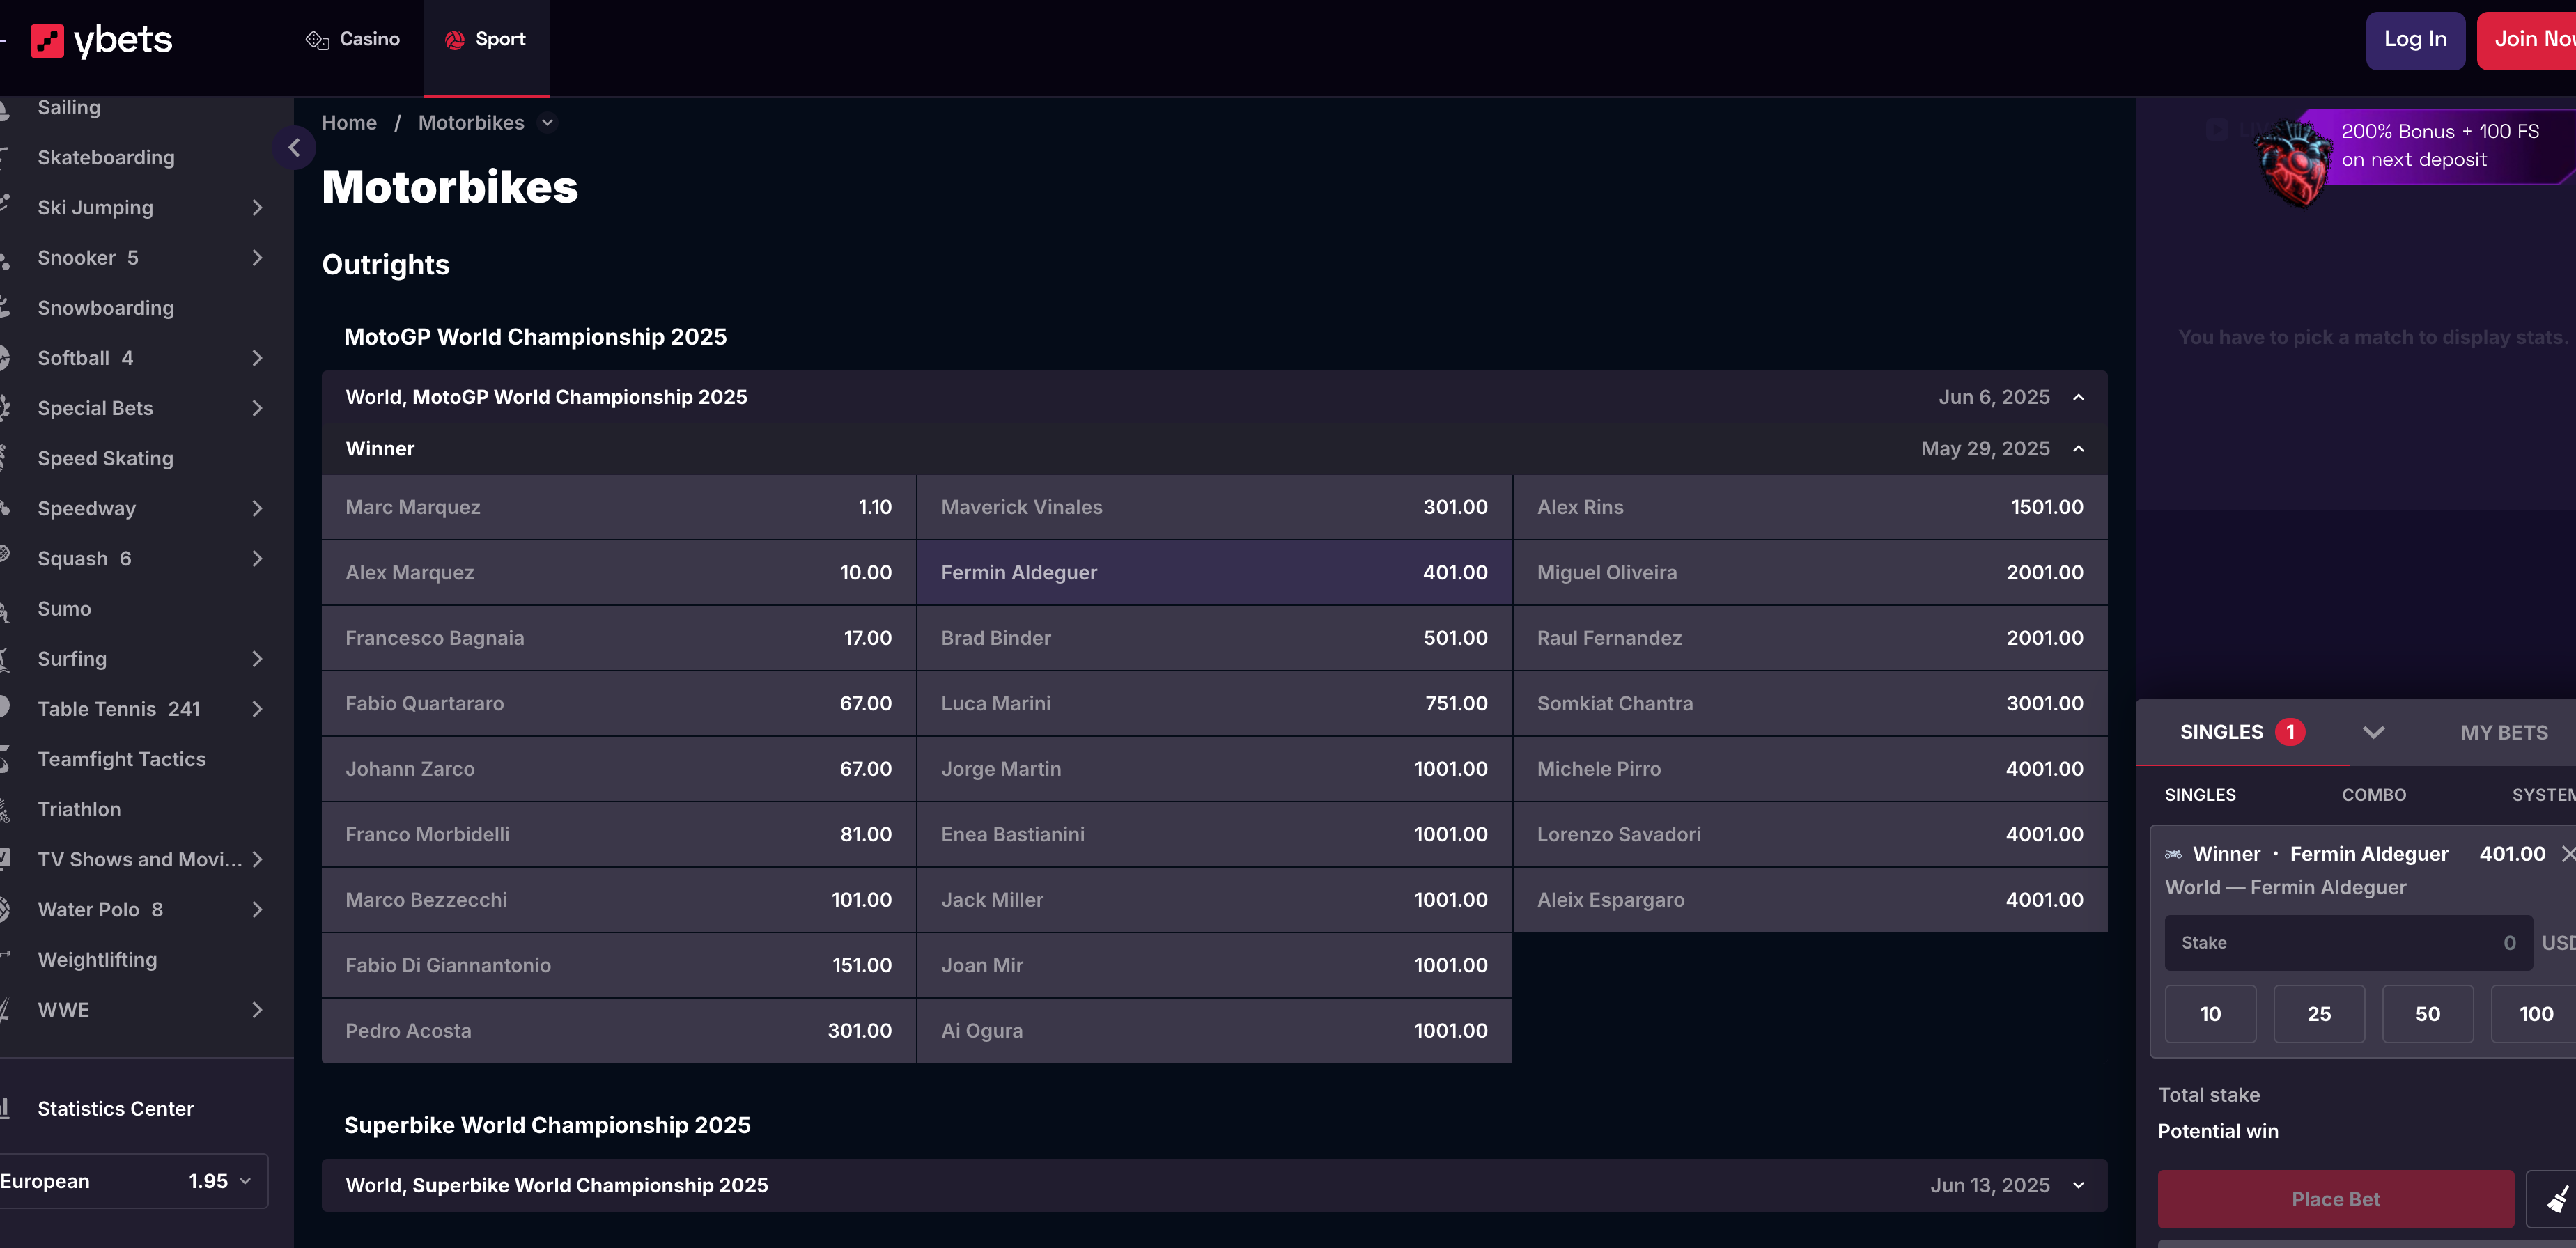Expand the betslip chevron next to SINGLES
Screen dimensions: 2576x1248
[2374, 732]
